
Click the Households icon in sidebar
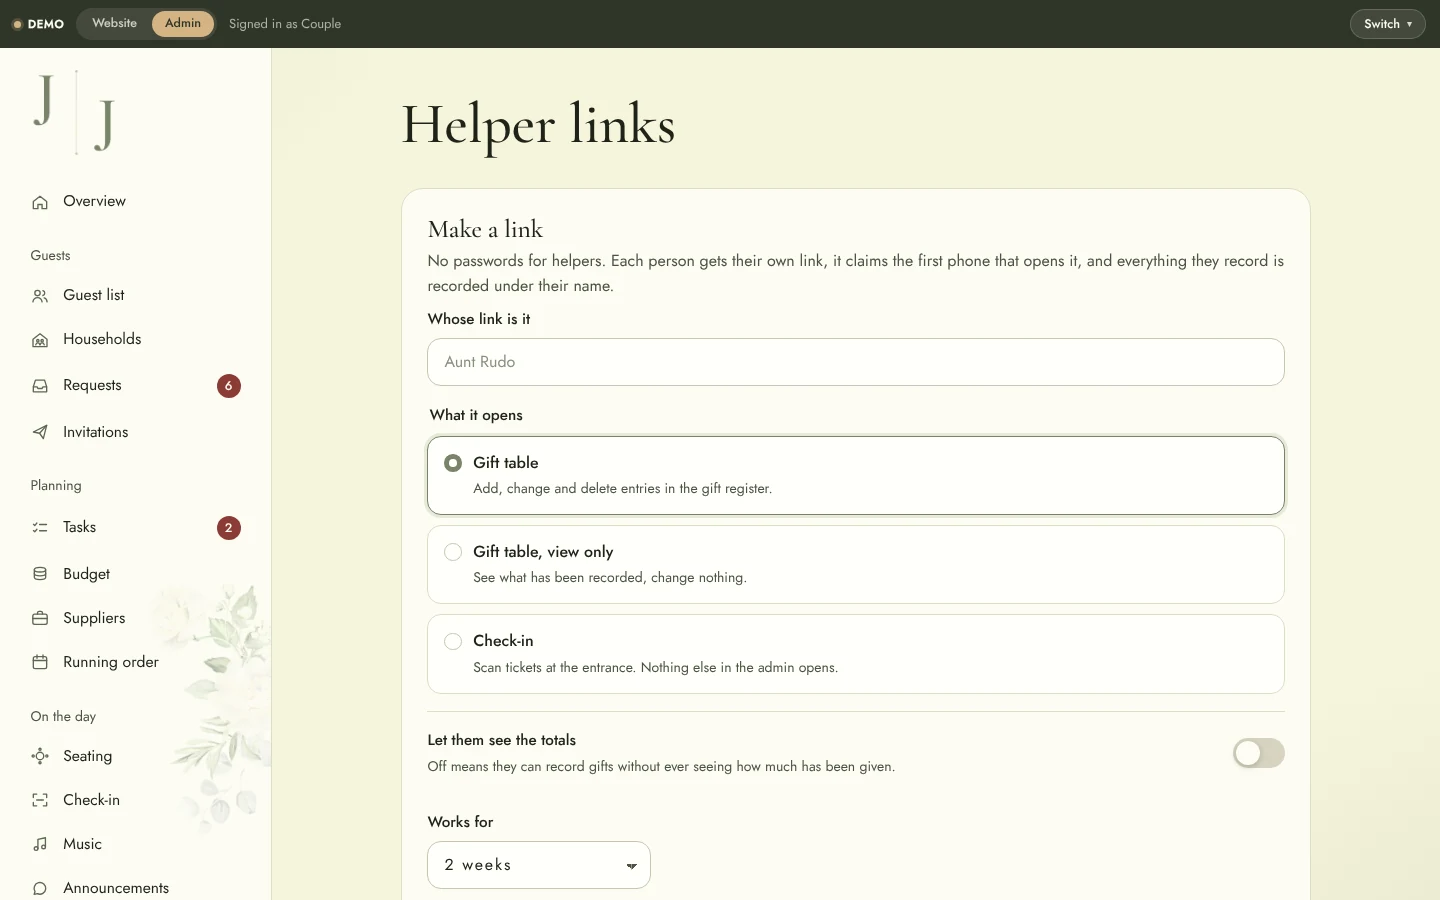(x=40, y=340)
